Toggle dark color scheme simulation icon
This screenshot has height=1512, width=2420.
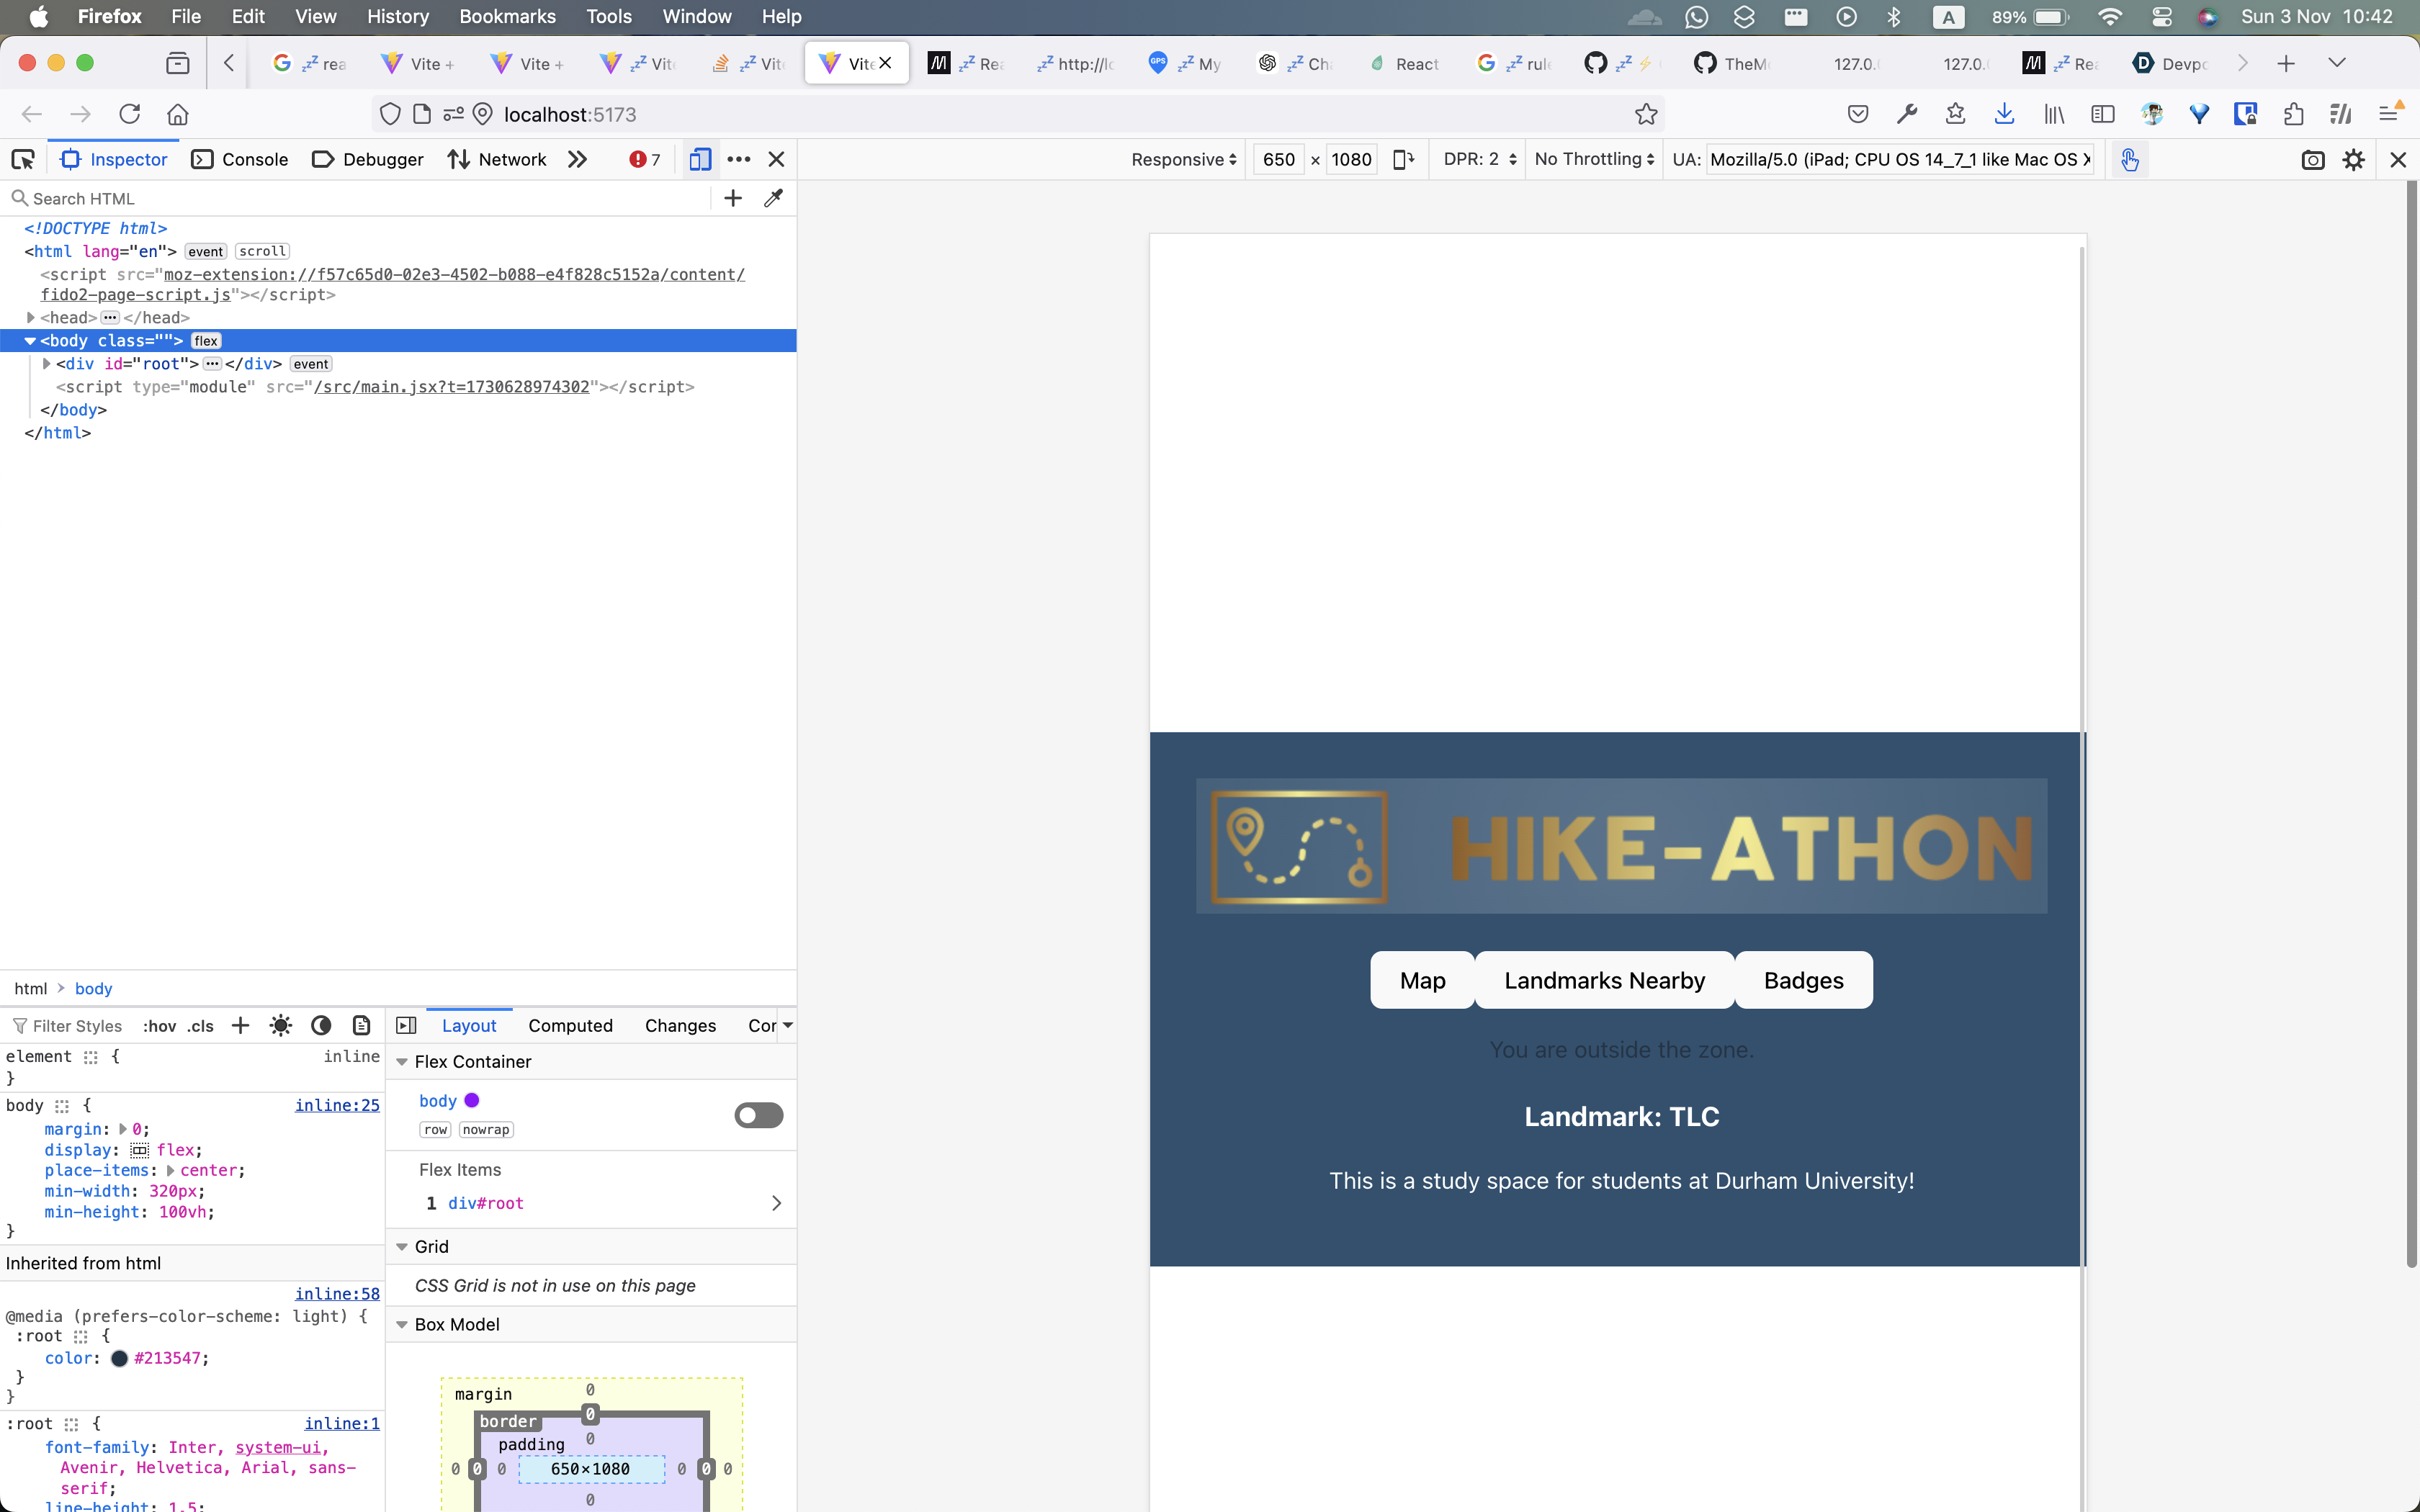pyautogui.click(x=321, y=1025)
